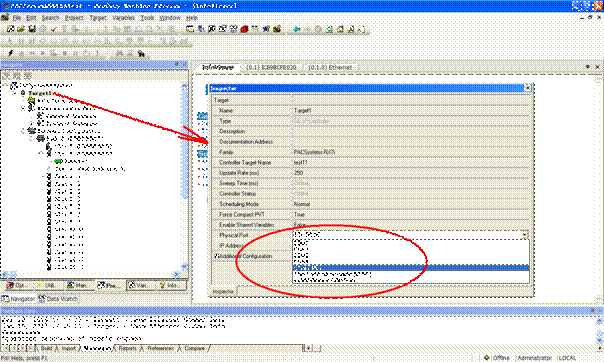This screenshot has width=604, height=362.
Task: Select the highlighted Physical Port list option
Action: coord(411,268)
